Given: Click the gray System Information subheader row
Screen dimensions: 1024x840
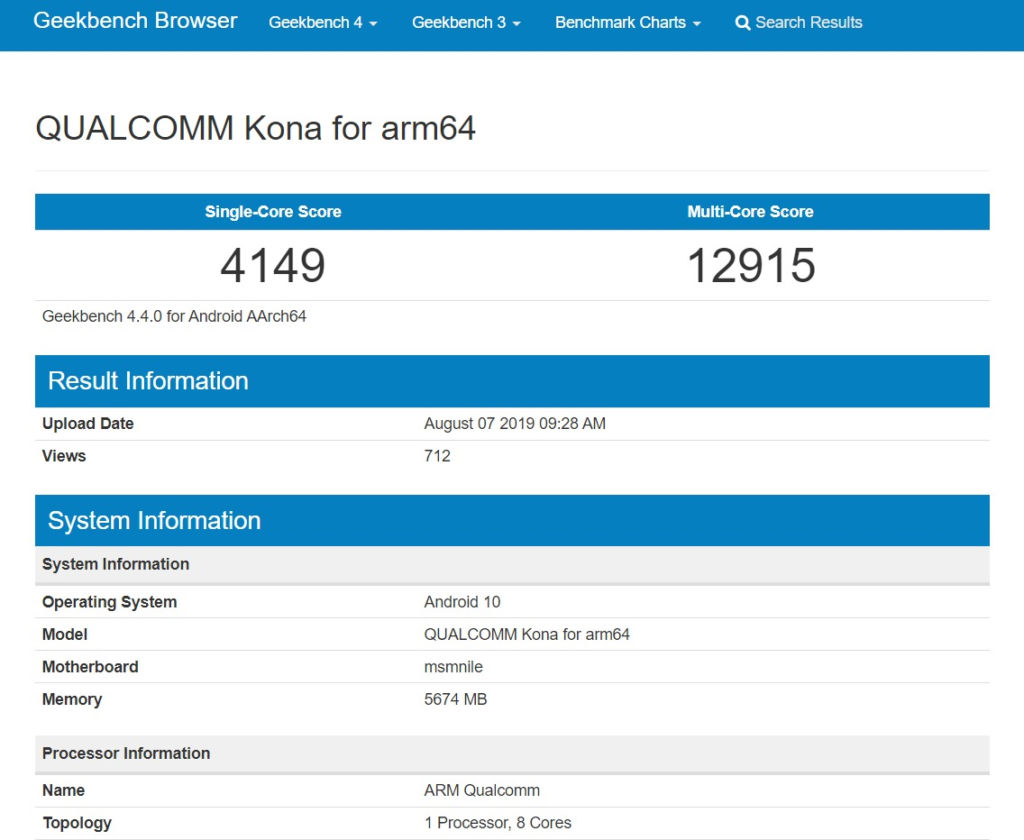Looking at the screenshot, I should (x=512, y=564).
